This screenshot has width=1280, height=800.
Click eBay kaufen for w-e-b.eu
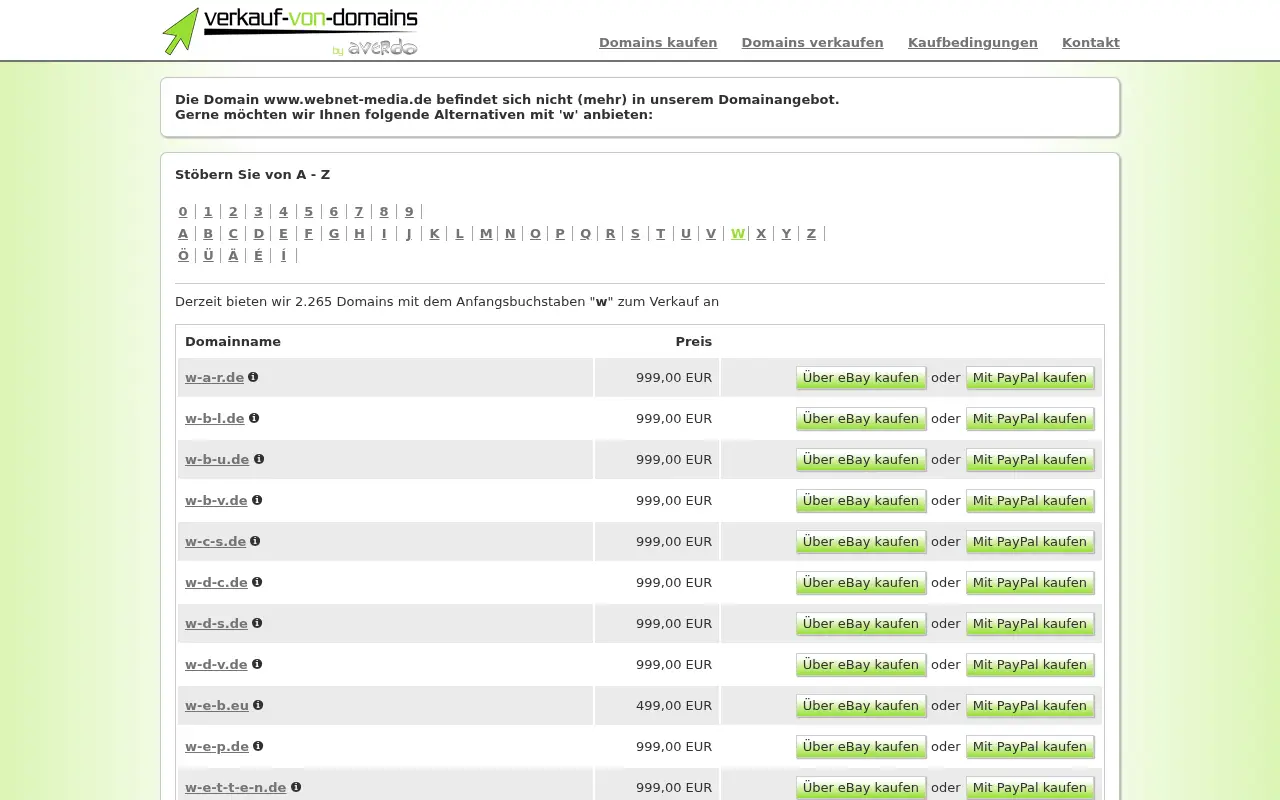point(861,706)
